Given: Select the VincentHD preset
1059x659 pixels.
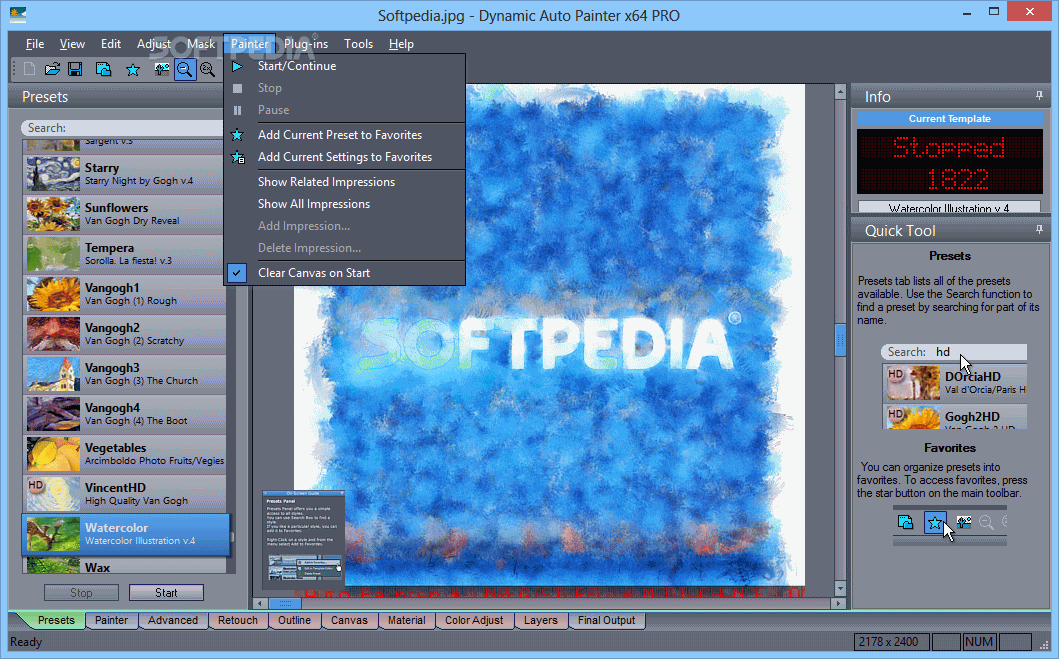Looking at the screenshot, I should point(125,493).
